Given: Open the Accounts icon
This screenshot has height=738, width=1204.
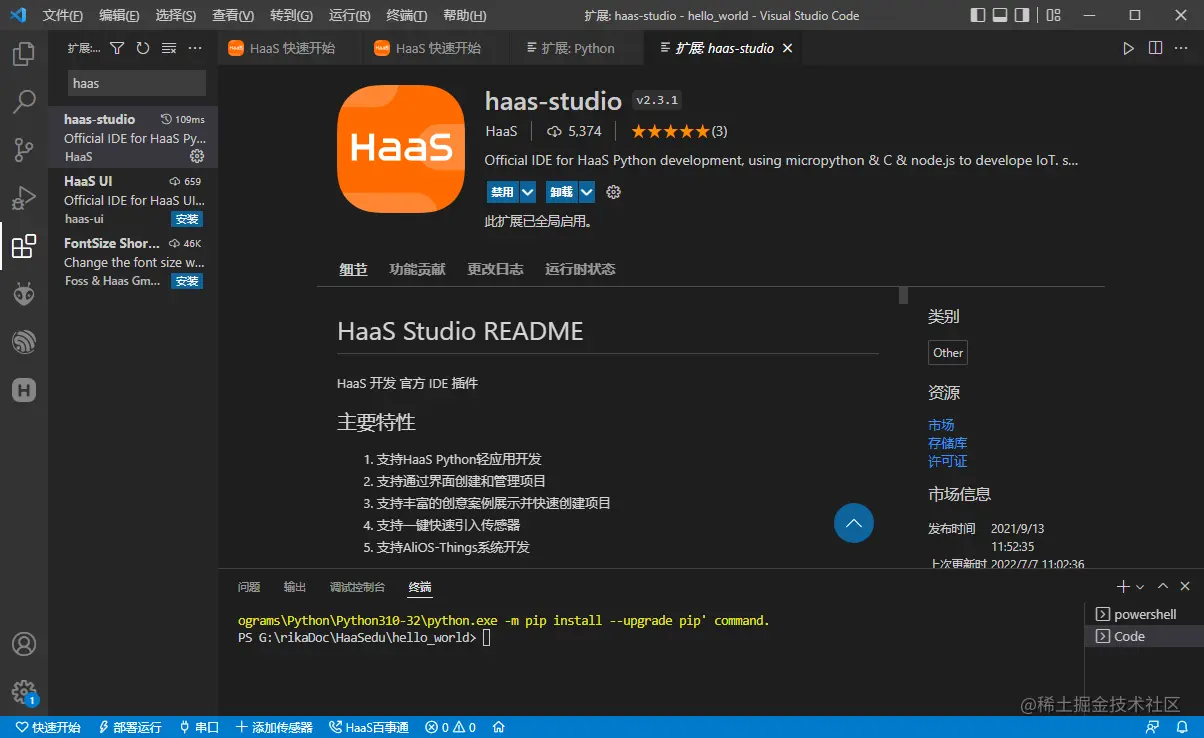Looking at the screenshot, I should pyautogui.click(x=24, y=644).
